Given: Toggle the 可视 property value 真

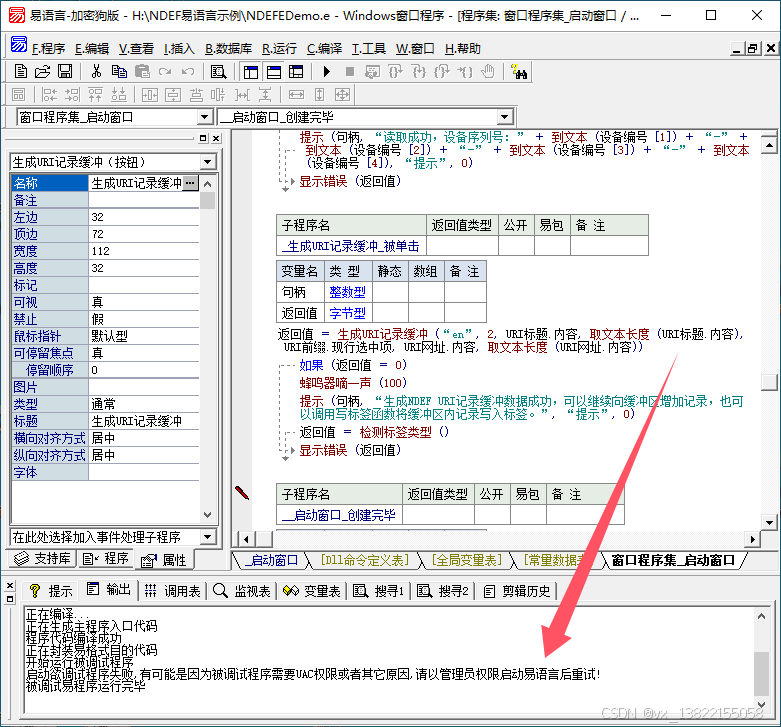Looking at the screenshot, I should coord(144,302).
